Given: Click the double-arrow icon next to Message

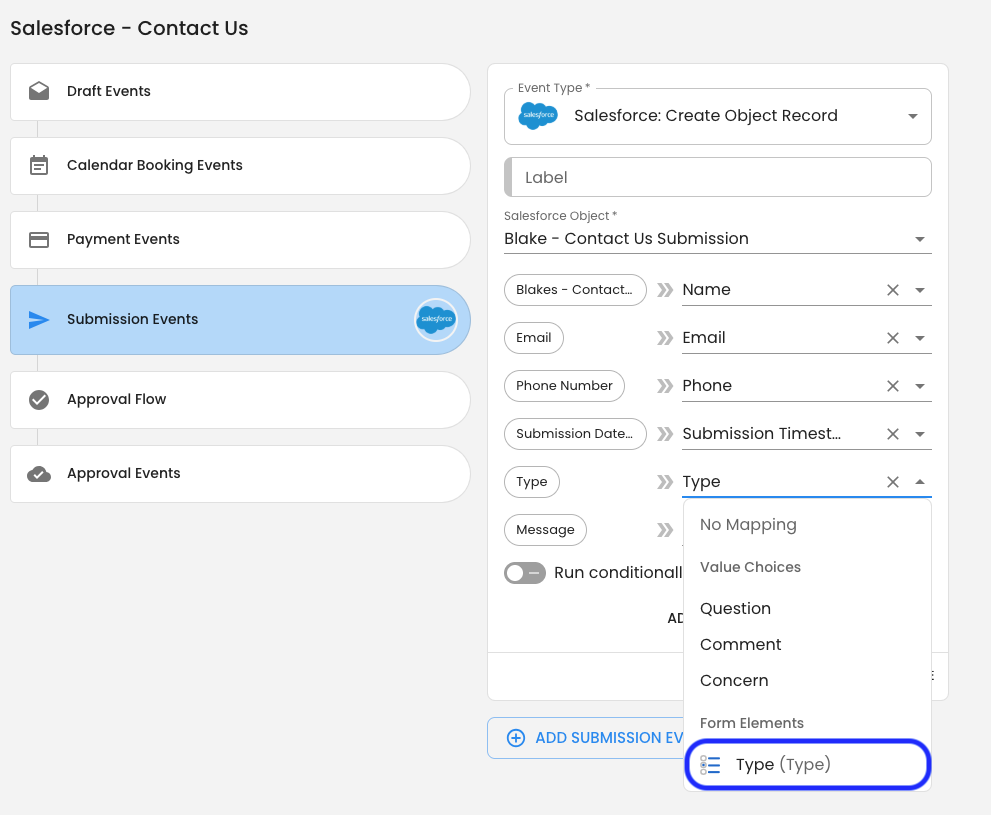Looking at the screenshot, I should [665, 529].
